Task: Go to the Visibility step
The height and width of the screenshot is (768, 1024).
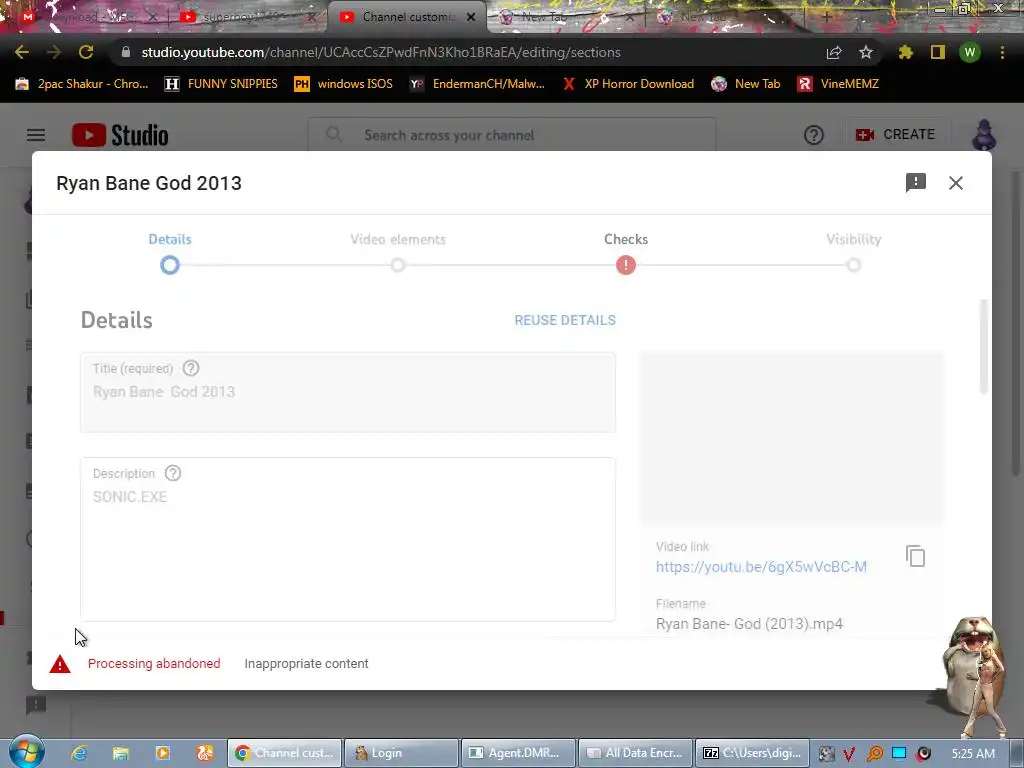Action: coord(854,239)
